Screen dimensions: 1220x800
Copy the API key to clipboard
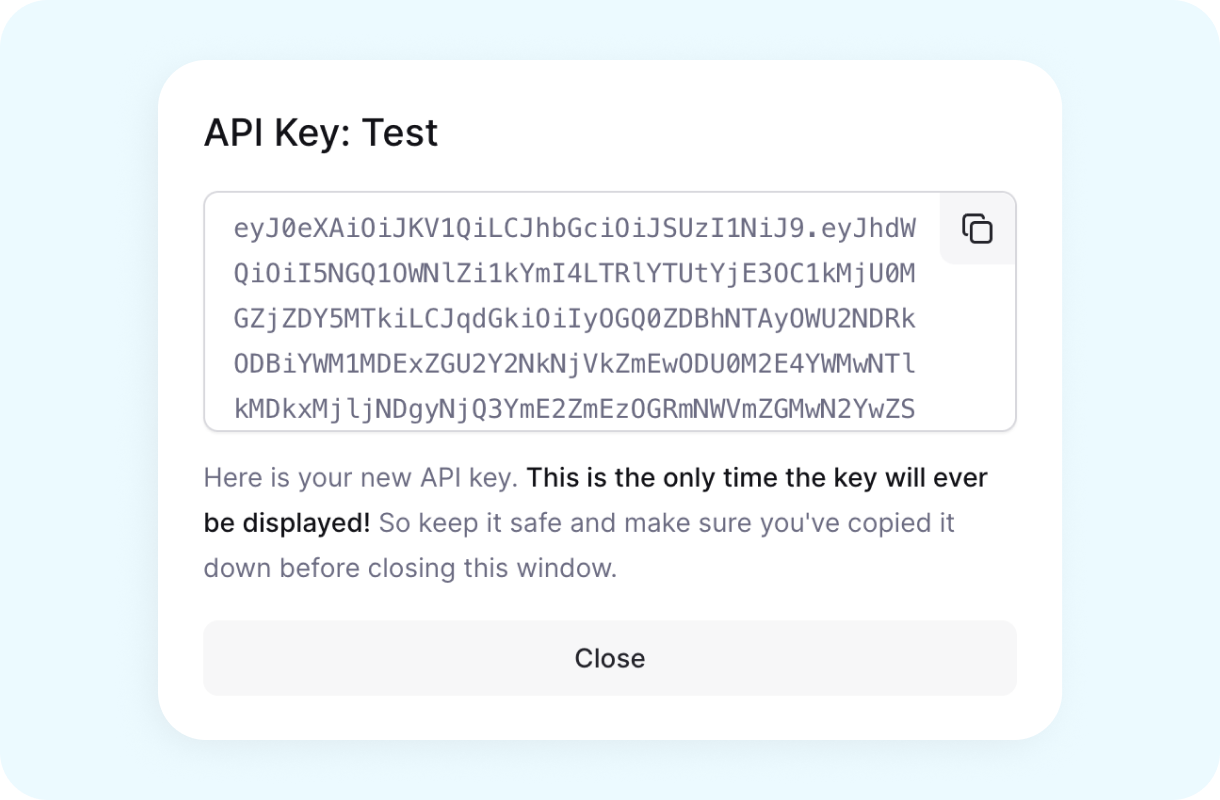click(x=977, y=229)
